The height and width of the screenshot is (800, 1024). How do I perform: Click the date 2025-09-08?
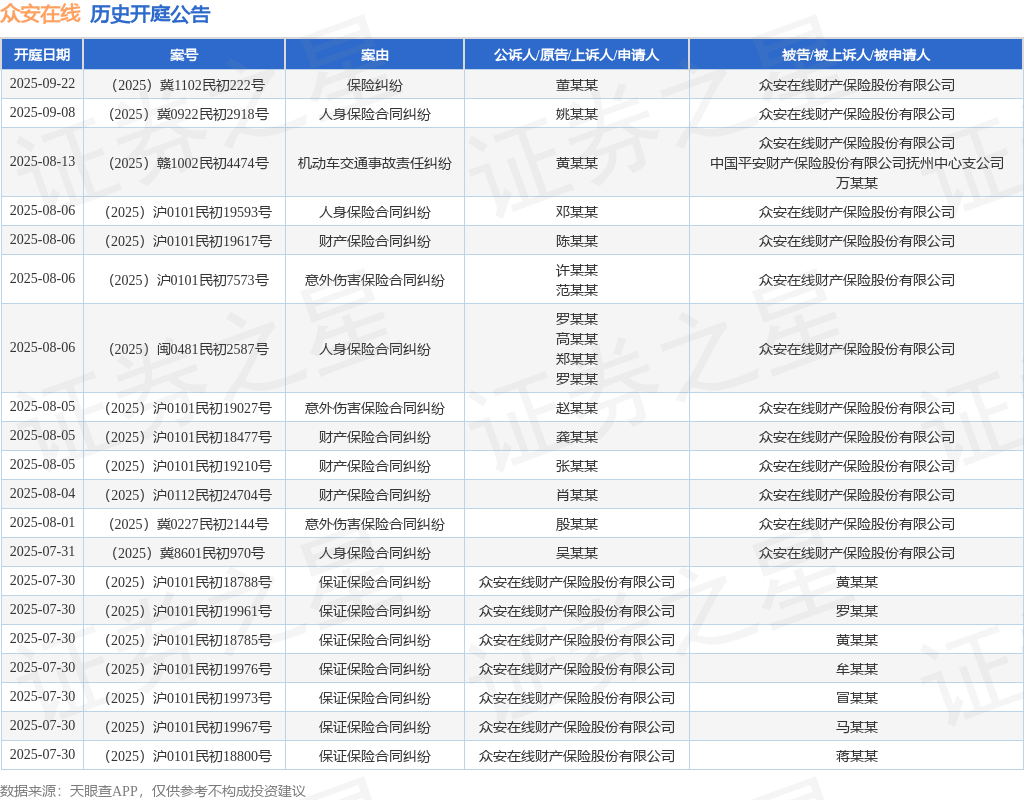[42, 112]
